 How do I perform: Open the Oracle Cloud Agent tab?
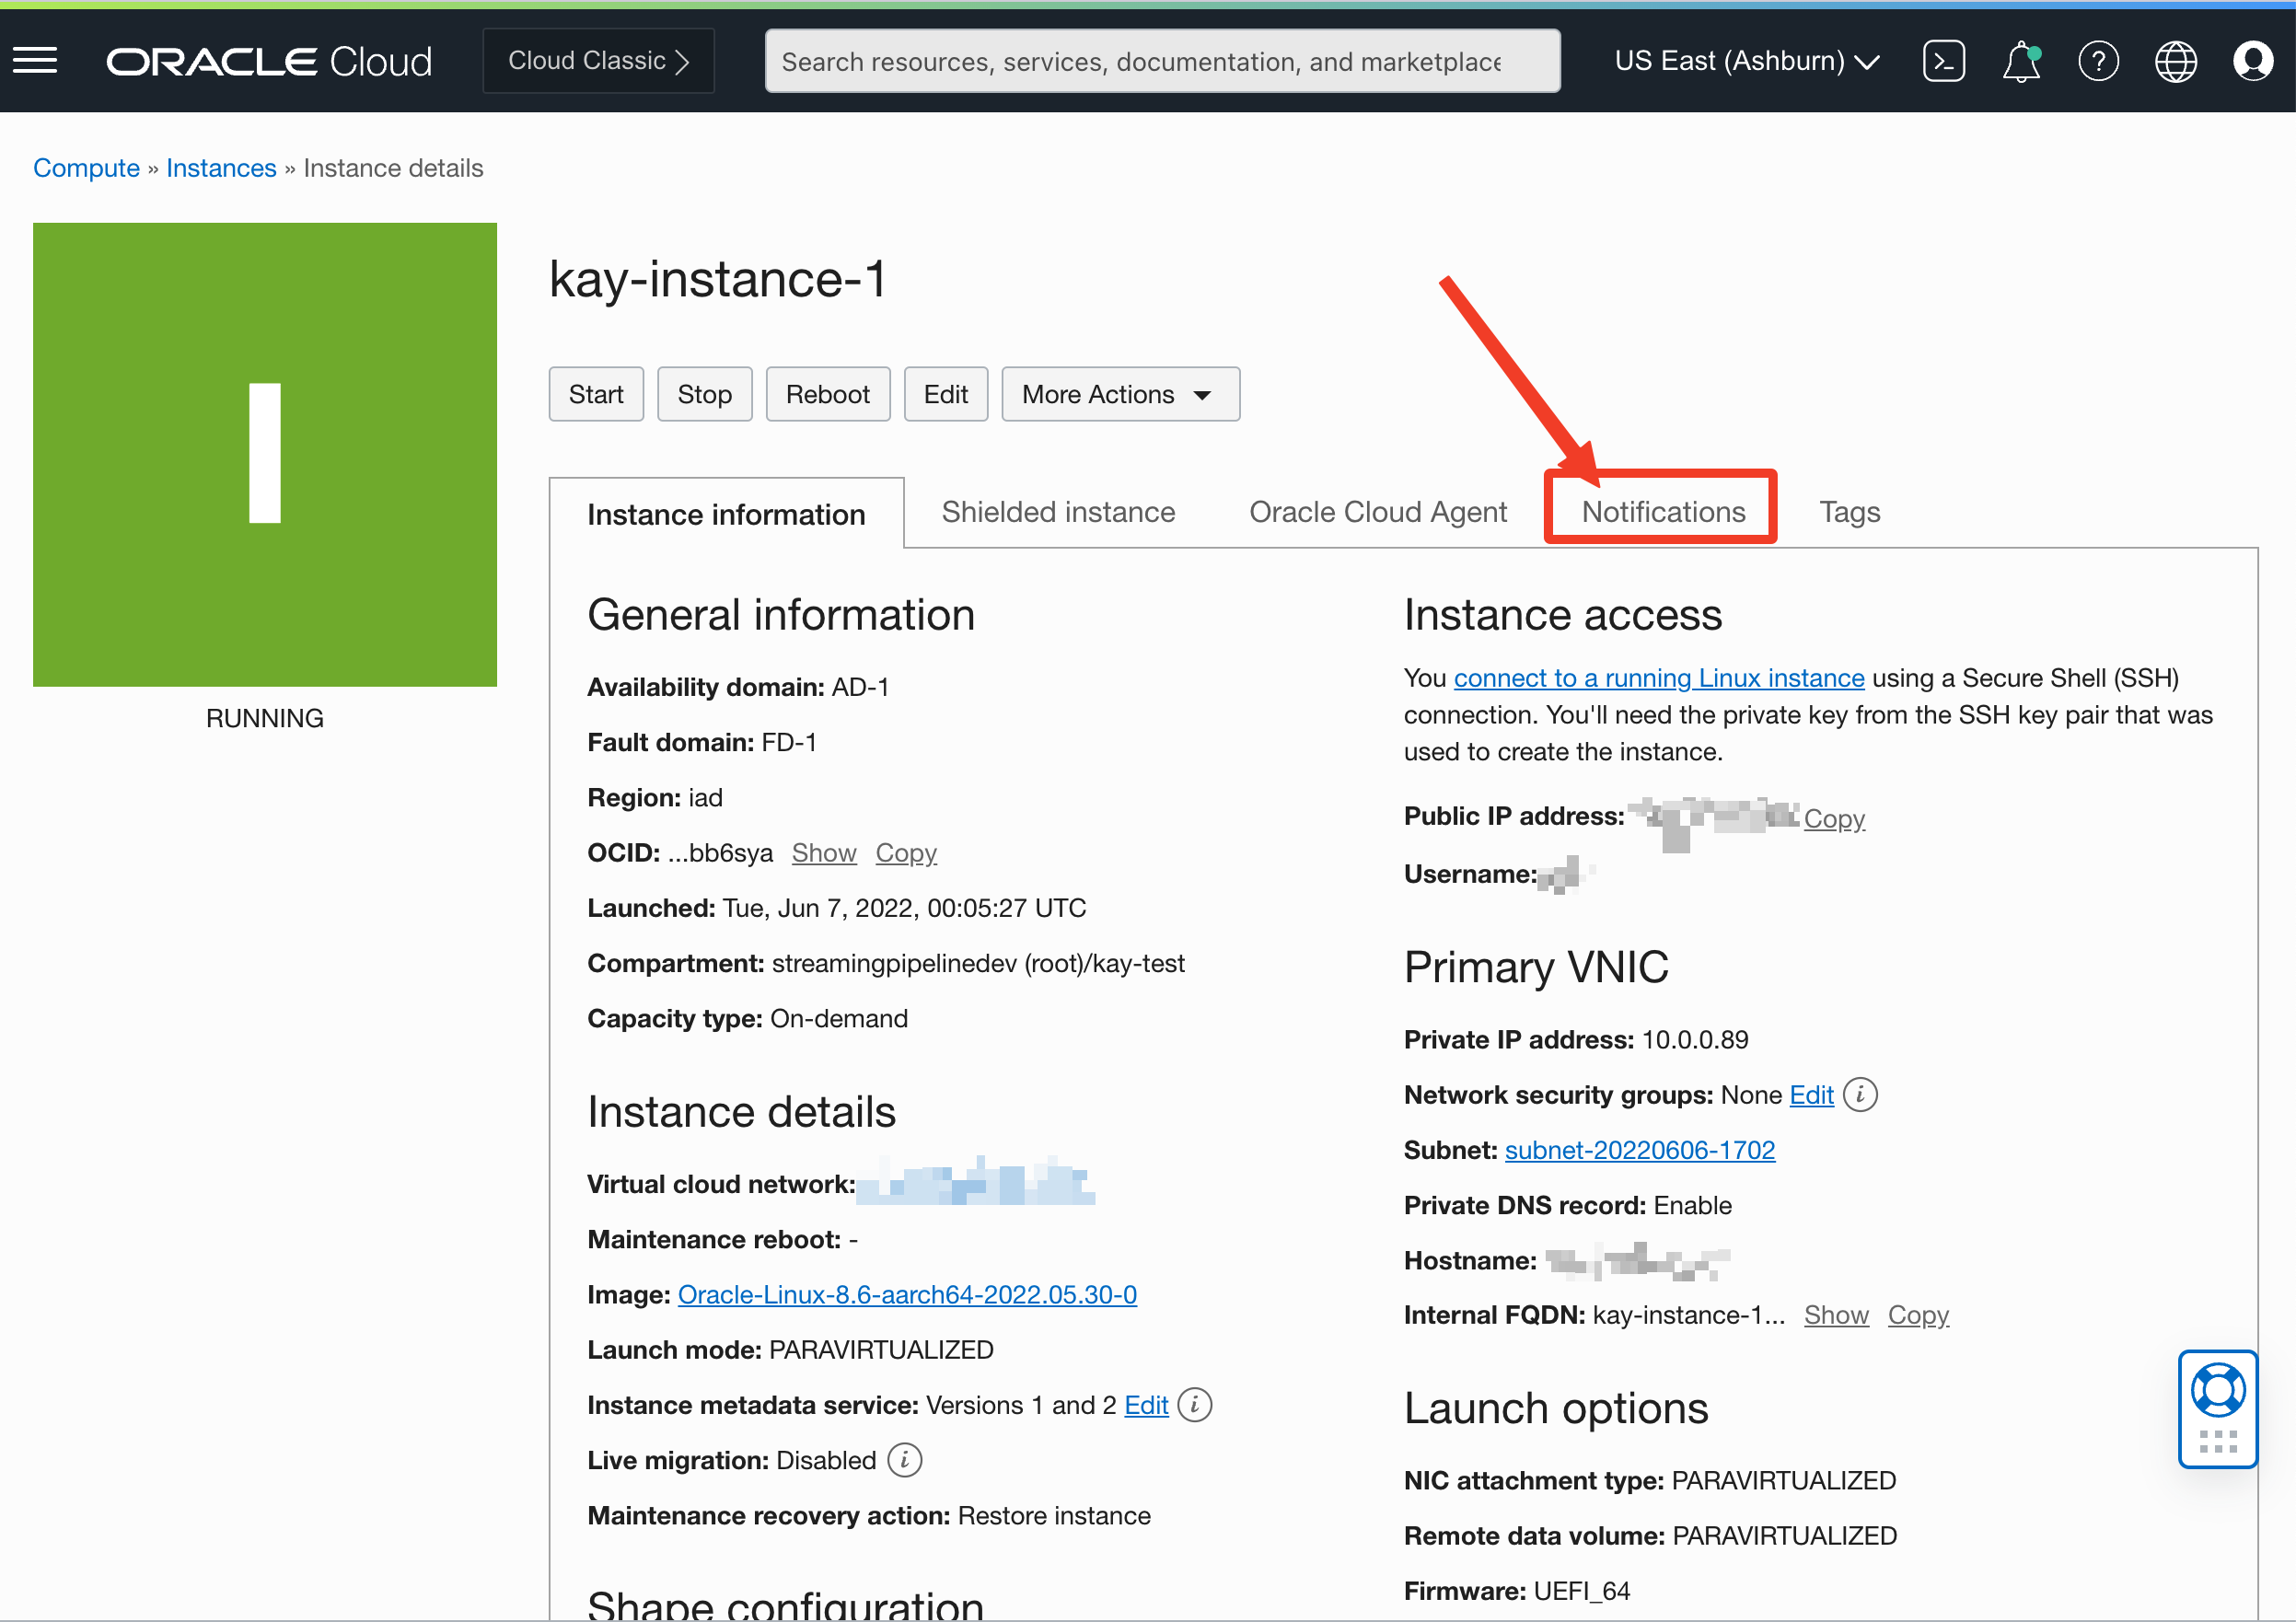1378,511
